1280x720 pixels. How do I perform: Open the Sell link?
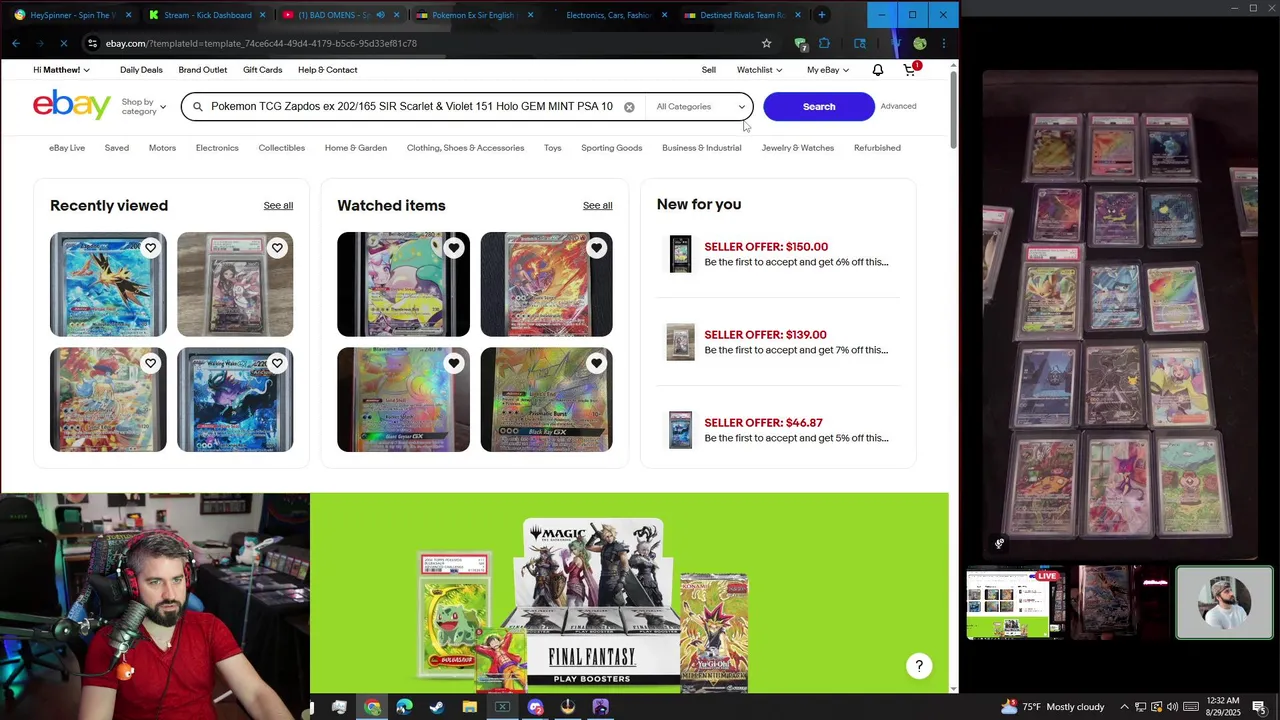708,70
